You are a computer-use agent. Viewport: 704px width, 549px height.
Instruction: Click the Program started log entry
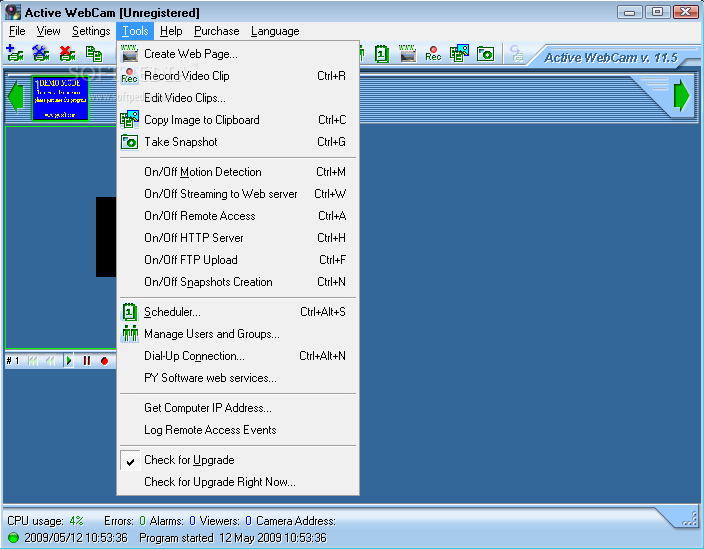233,538
